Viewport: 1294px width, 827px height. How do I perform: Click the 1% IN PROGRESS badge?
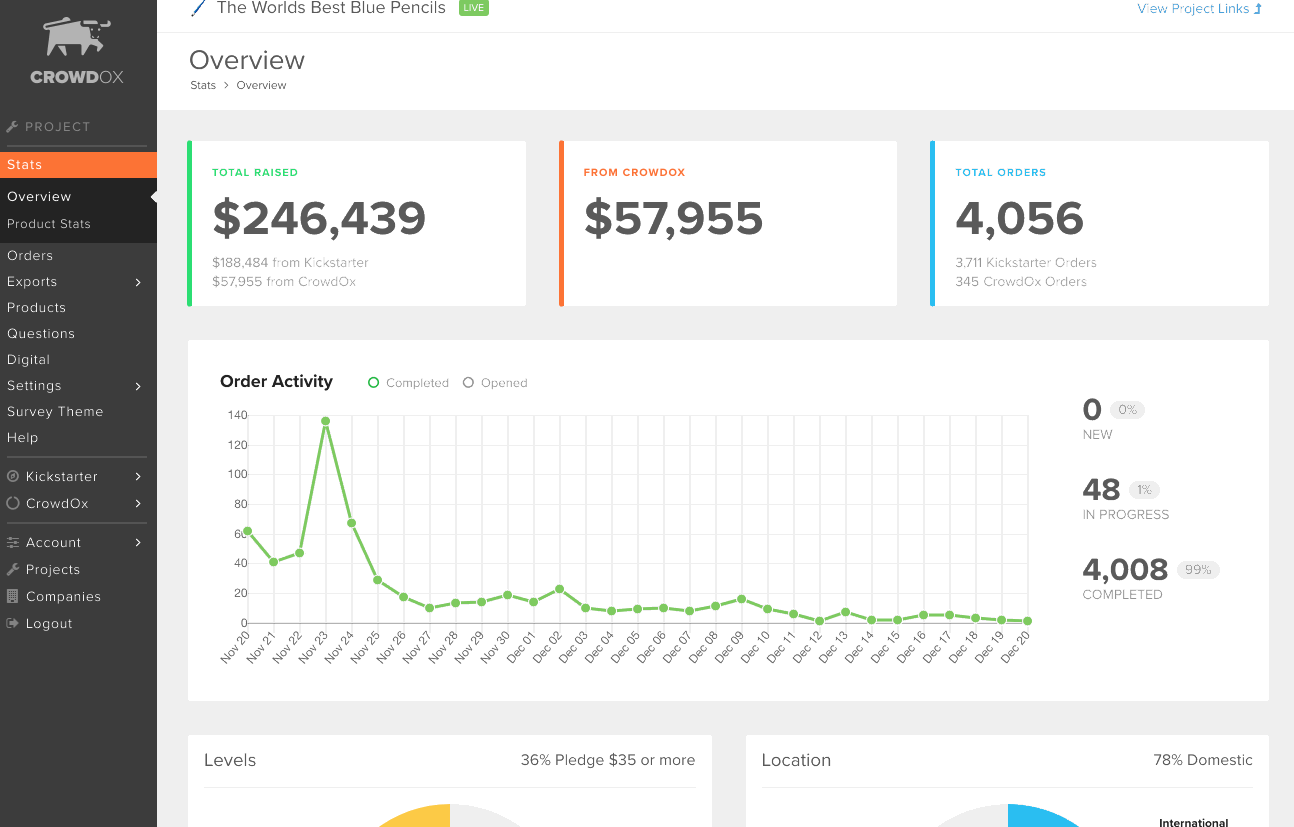pos(1144,490)
